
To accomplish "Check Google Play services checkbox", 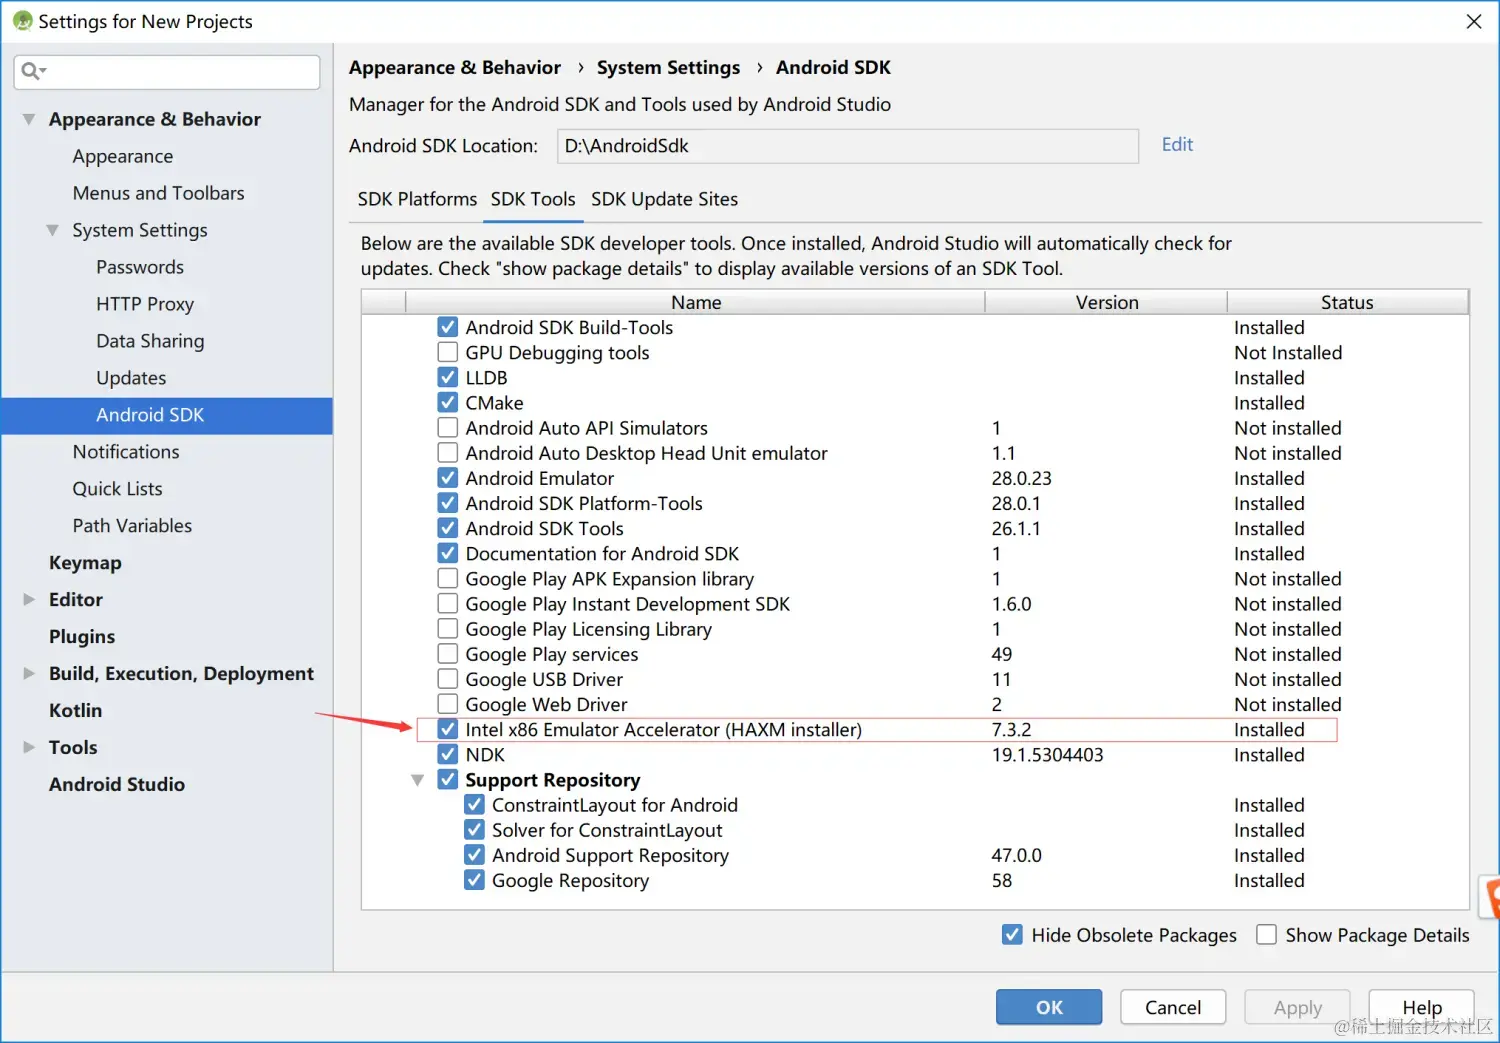I will (448, 654).
